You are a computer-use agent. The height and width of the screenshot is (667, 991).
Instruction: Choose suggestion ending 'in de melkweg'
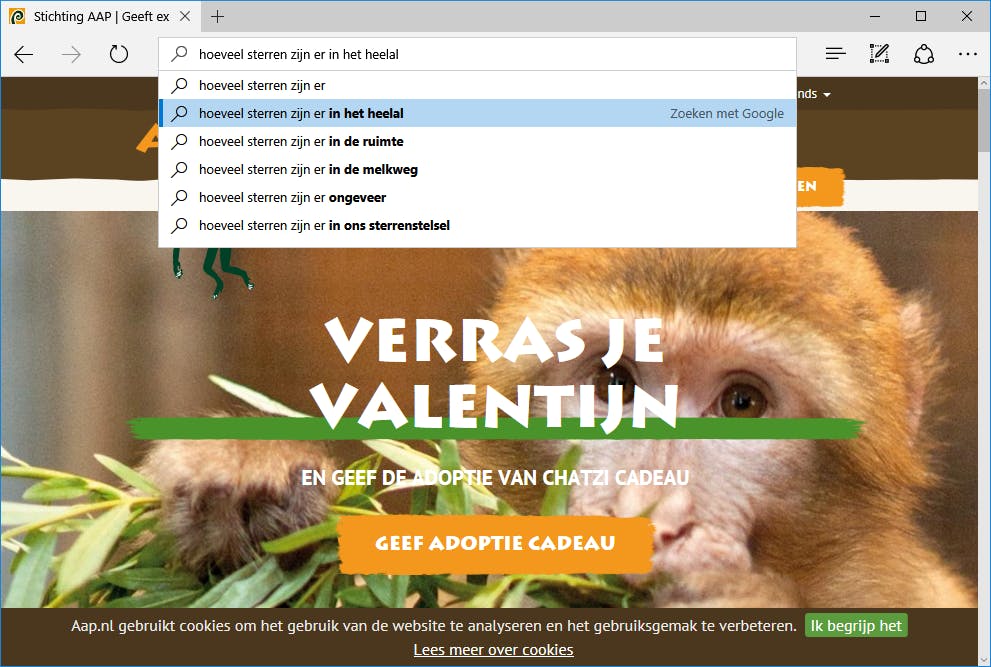[477, 169]
